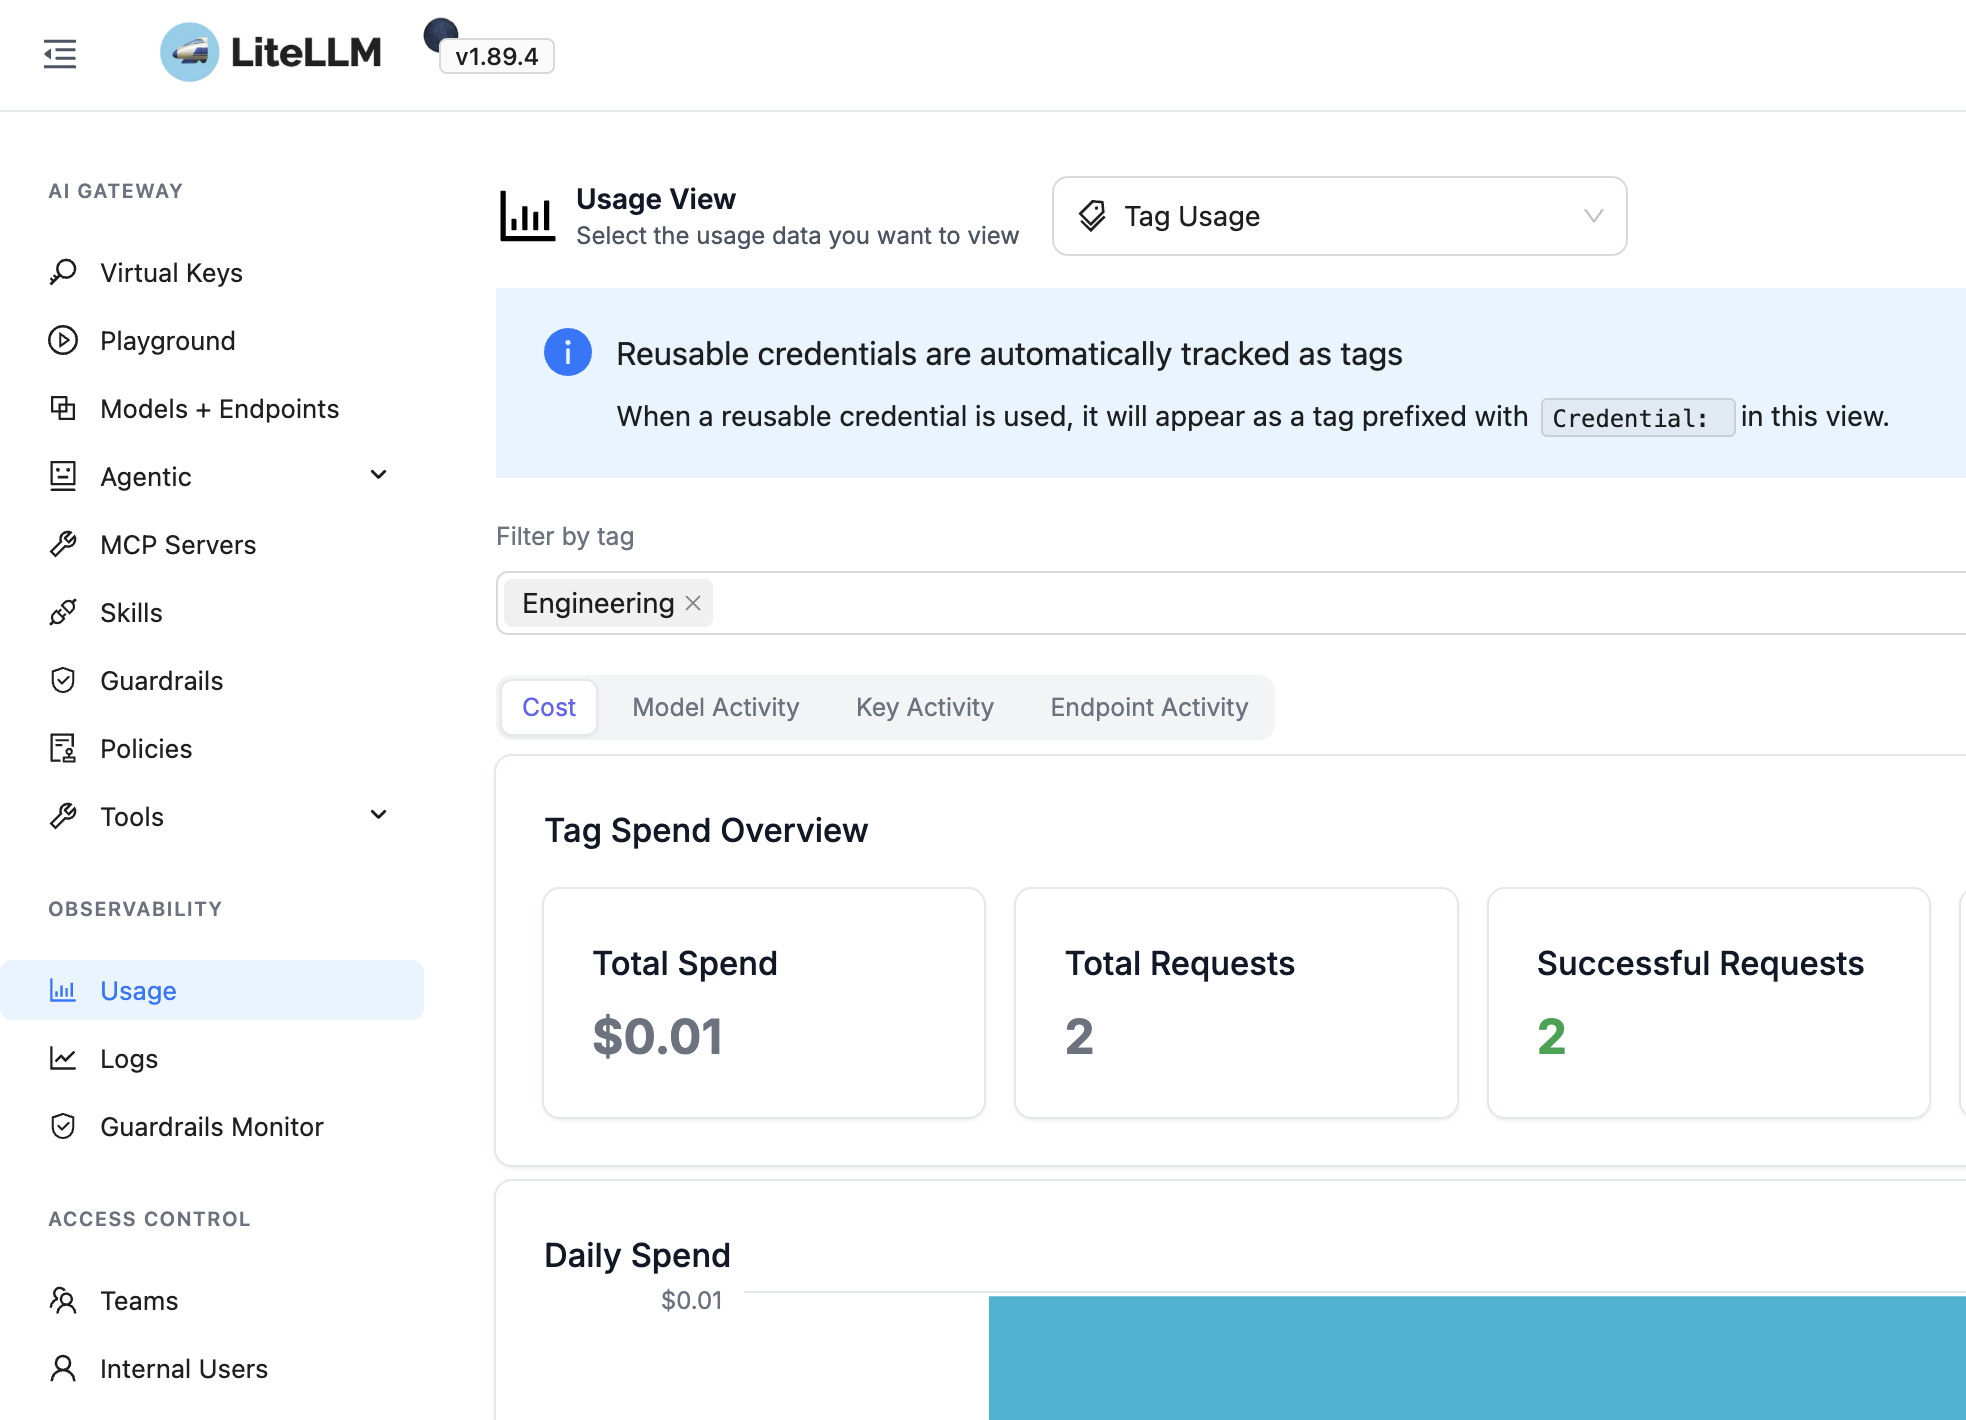Image resolution: width=1966 pixels, height=1420 pixels.
Task: Open the Tag Usage dropdown
Action: (1339, 216)
